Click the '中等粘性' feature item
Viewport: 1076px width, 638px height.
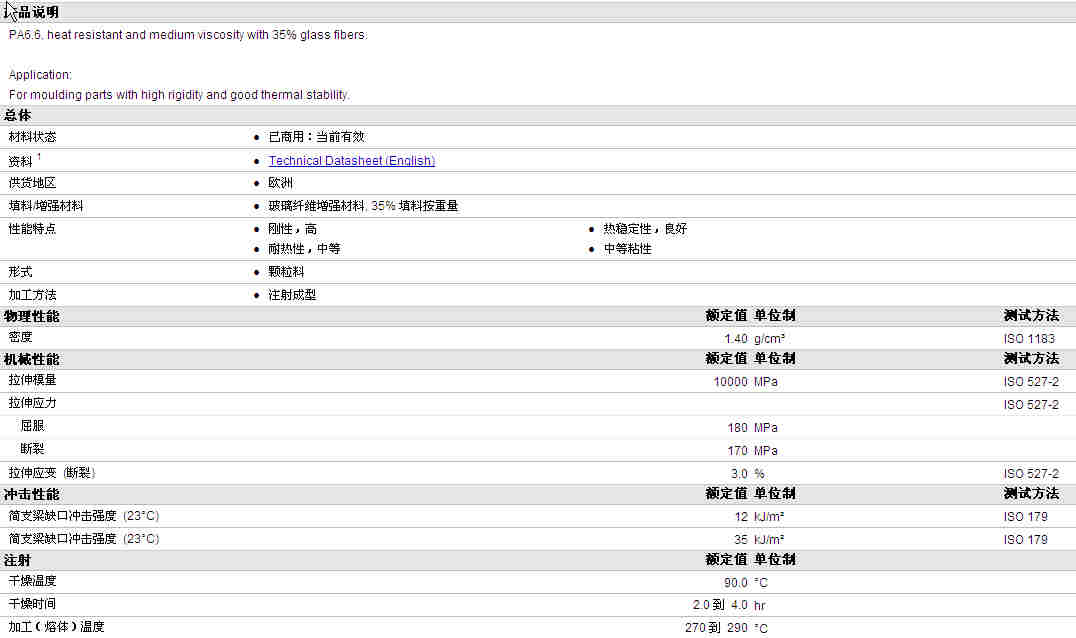[x=627, y=249]
